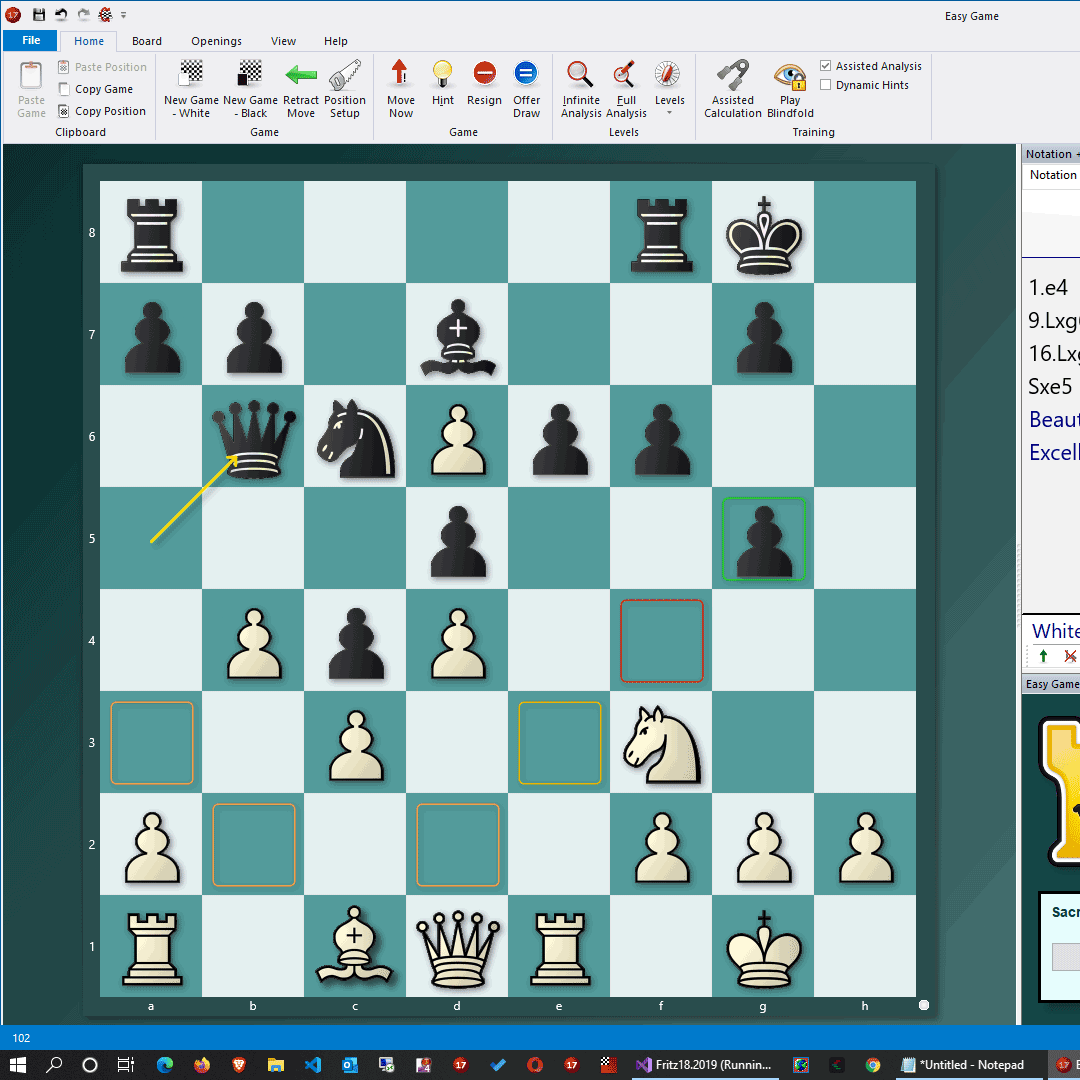
Task: Request a Hint with the lightbulb
Action: (x=443, y=85)
